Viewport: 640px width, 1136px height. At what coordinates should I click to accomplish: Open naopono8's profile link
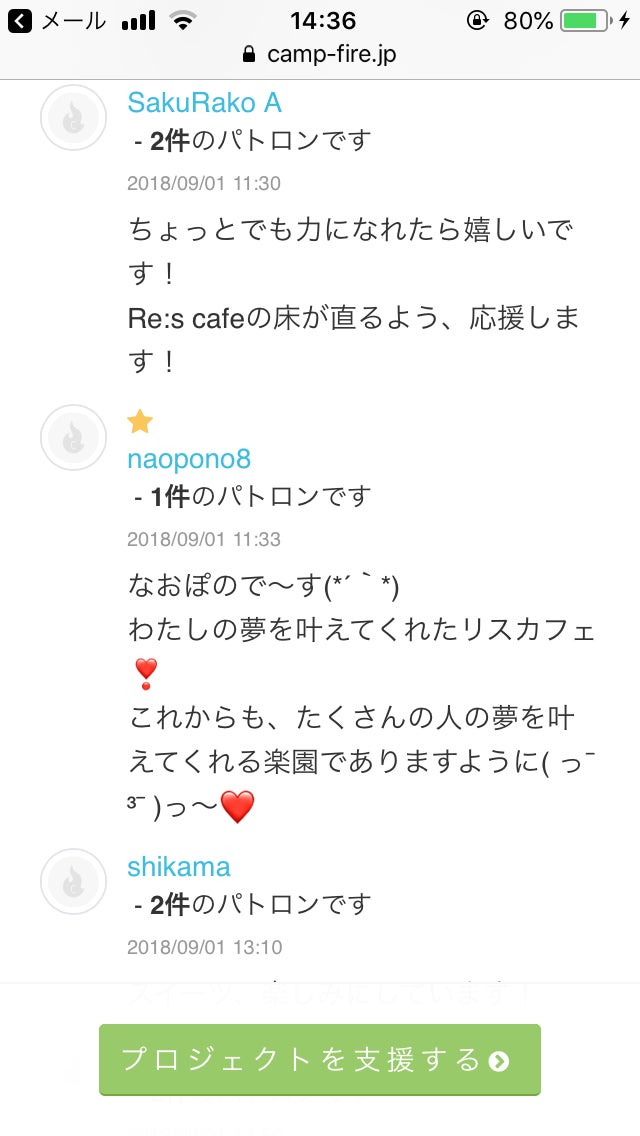(189, 459)
